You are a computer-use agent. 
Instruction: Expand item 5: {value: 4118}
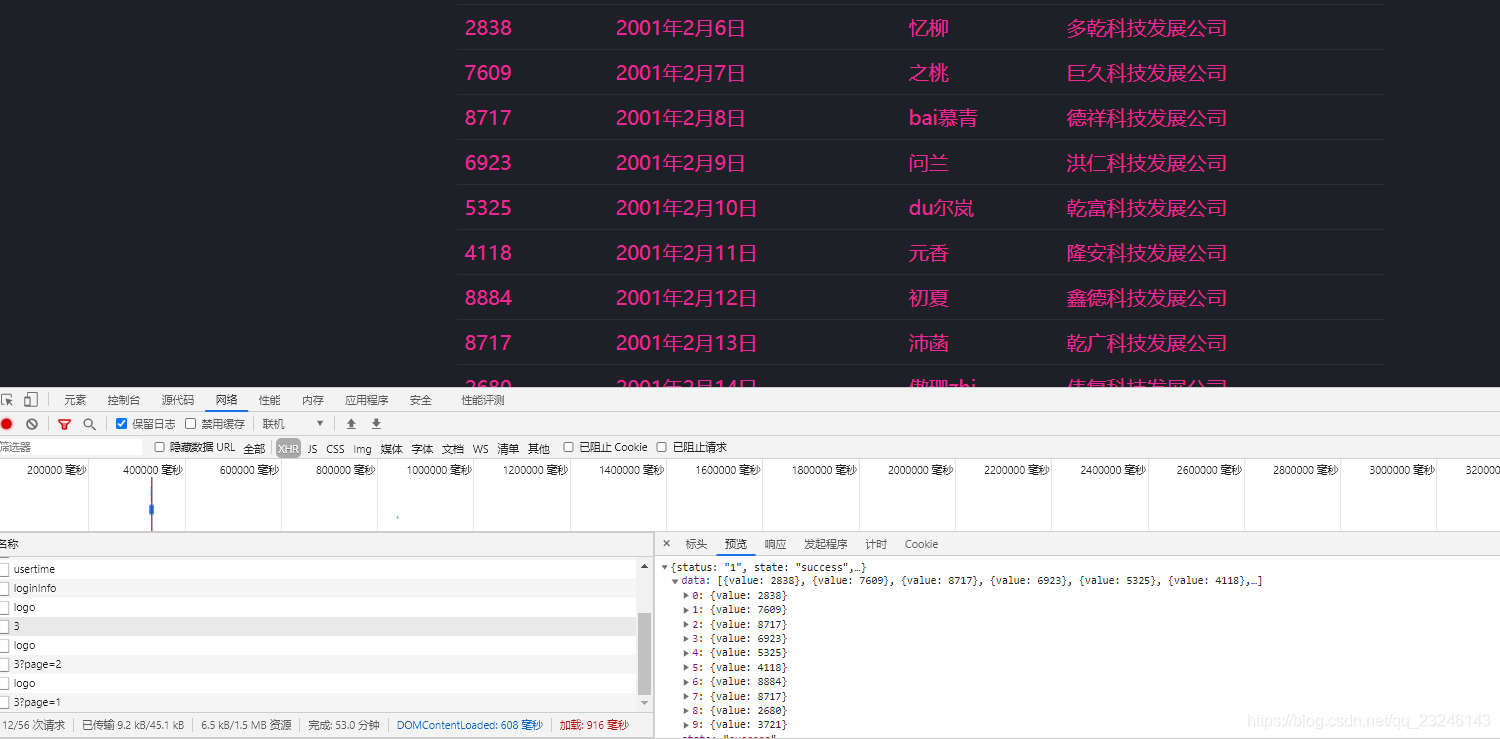(x=686, y=667)
